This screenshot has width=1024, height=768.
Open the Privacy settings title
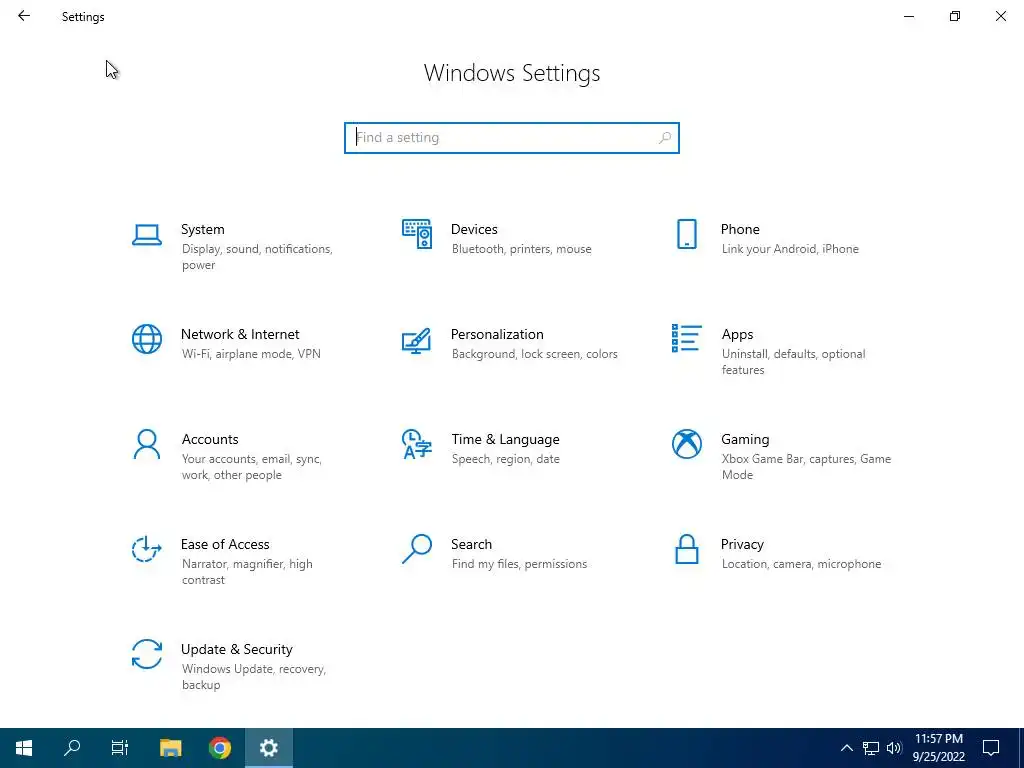point(742,545)
